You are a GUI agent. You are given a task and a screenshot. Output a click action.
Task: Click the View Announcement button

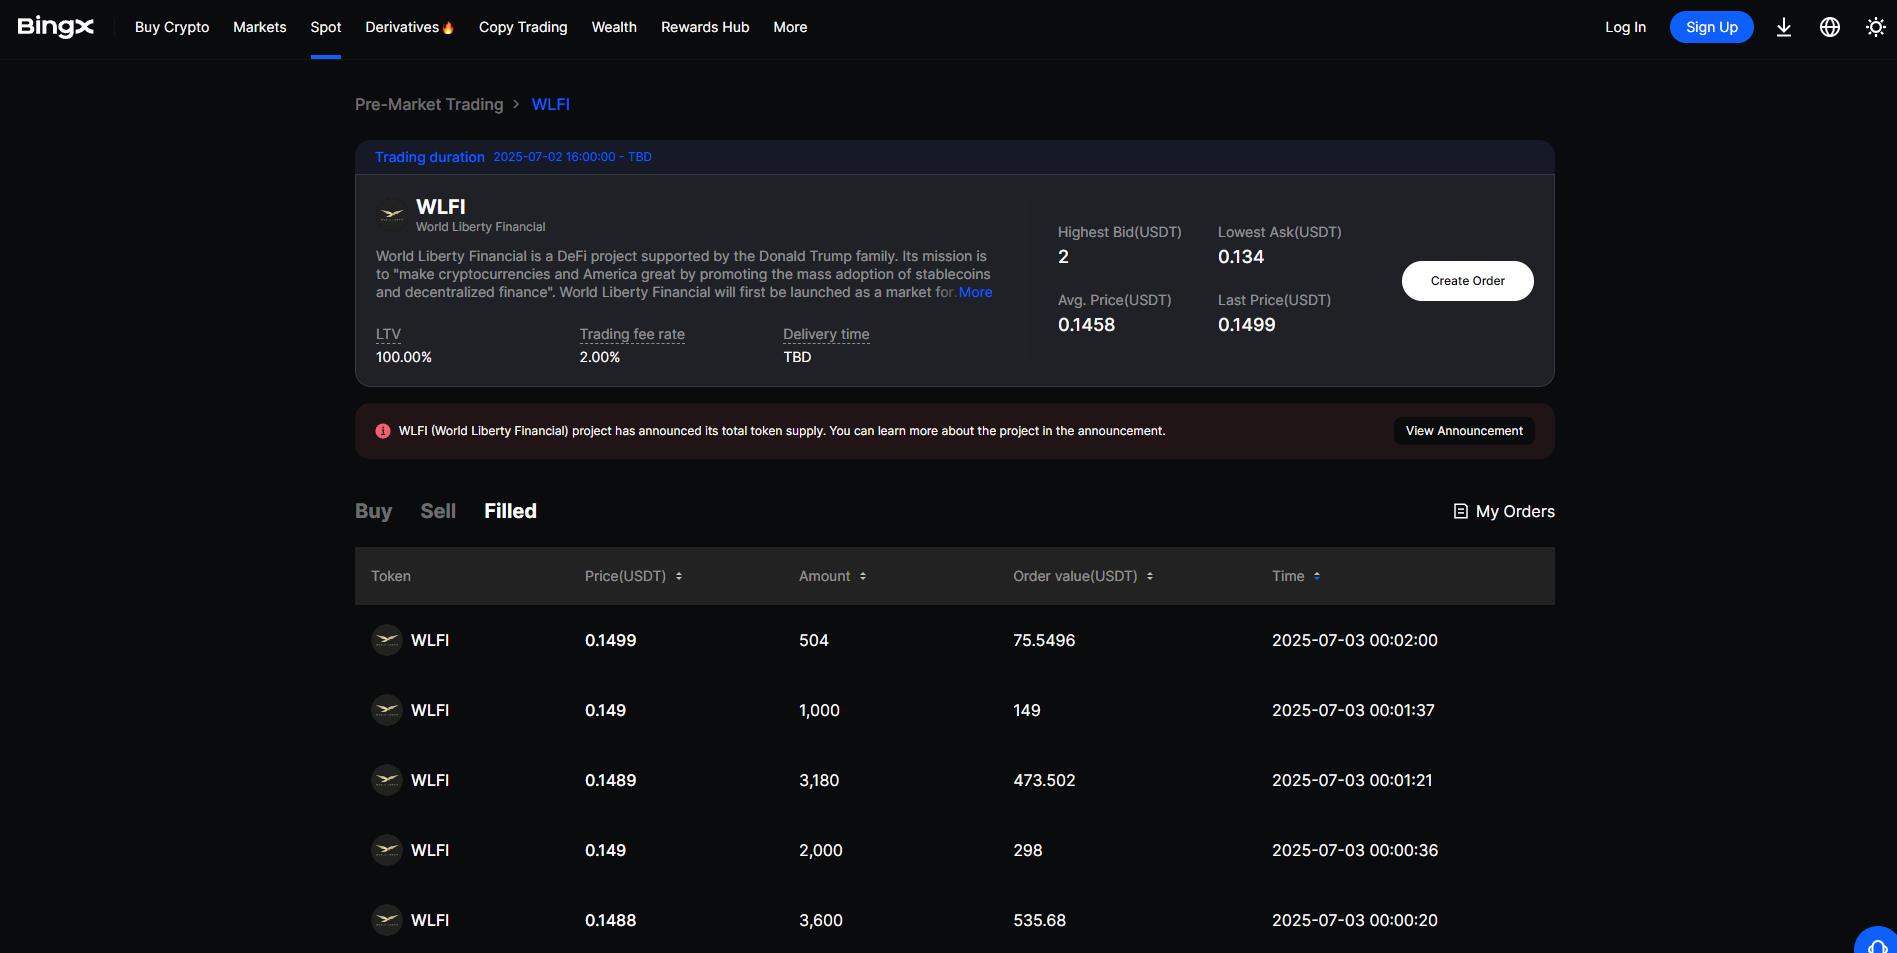(1464, 431)
